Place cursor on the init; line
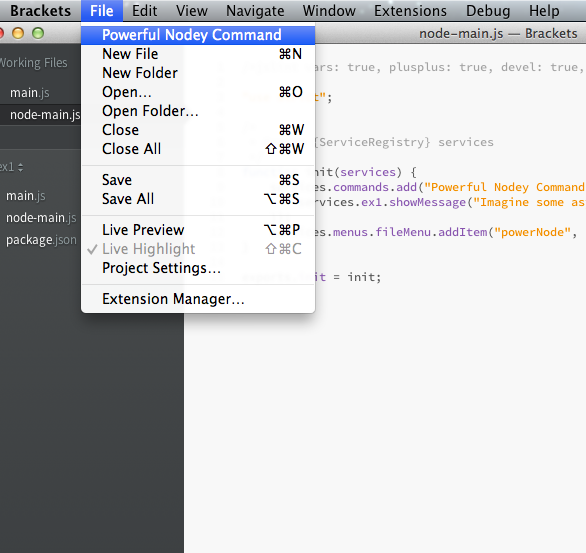 pyautogui.click(x=364, y=277)
